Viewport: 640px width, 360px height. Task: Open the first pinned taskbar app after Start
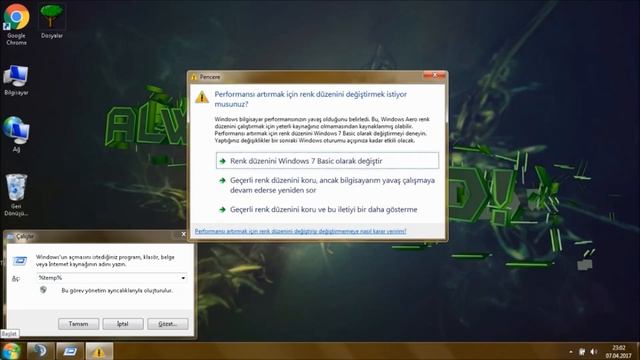(40, 351)
